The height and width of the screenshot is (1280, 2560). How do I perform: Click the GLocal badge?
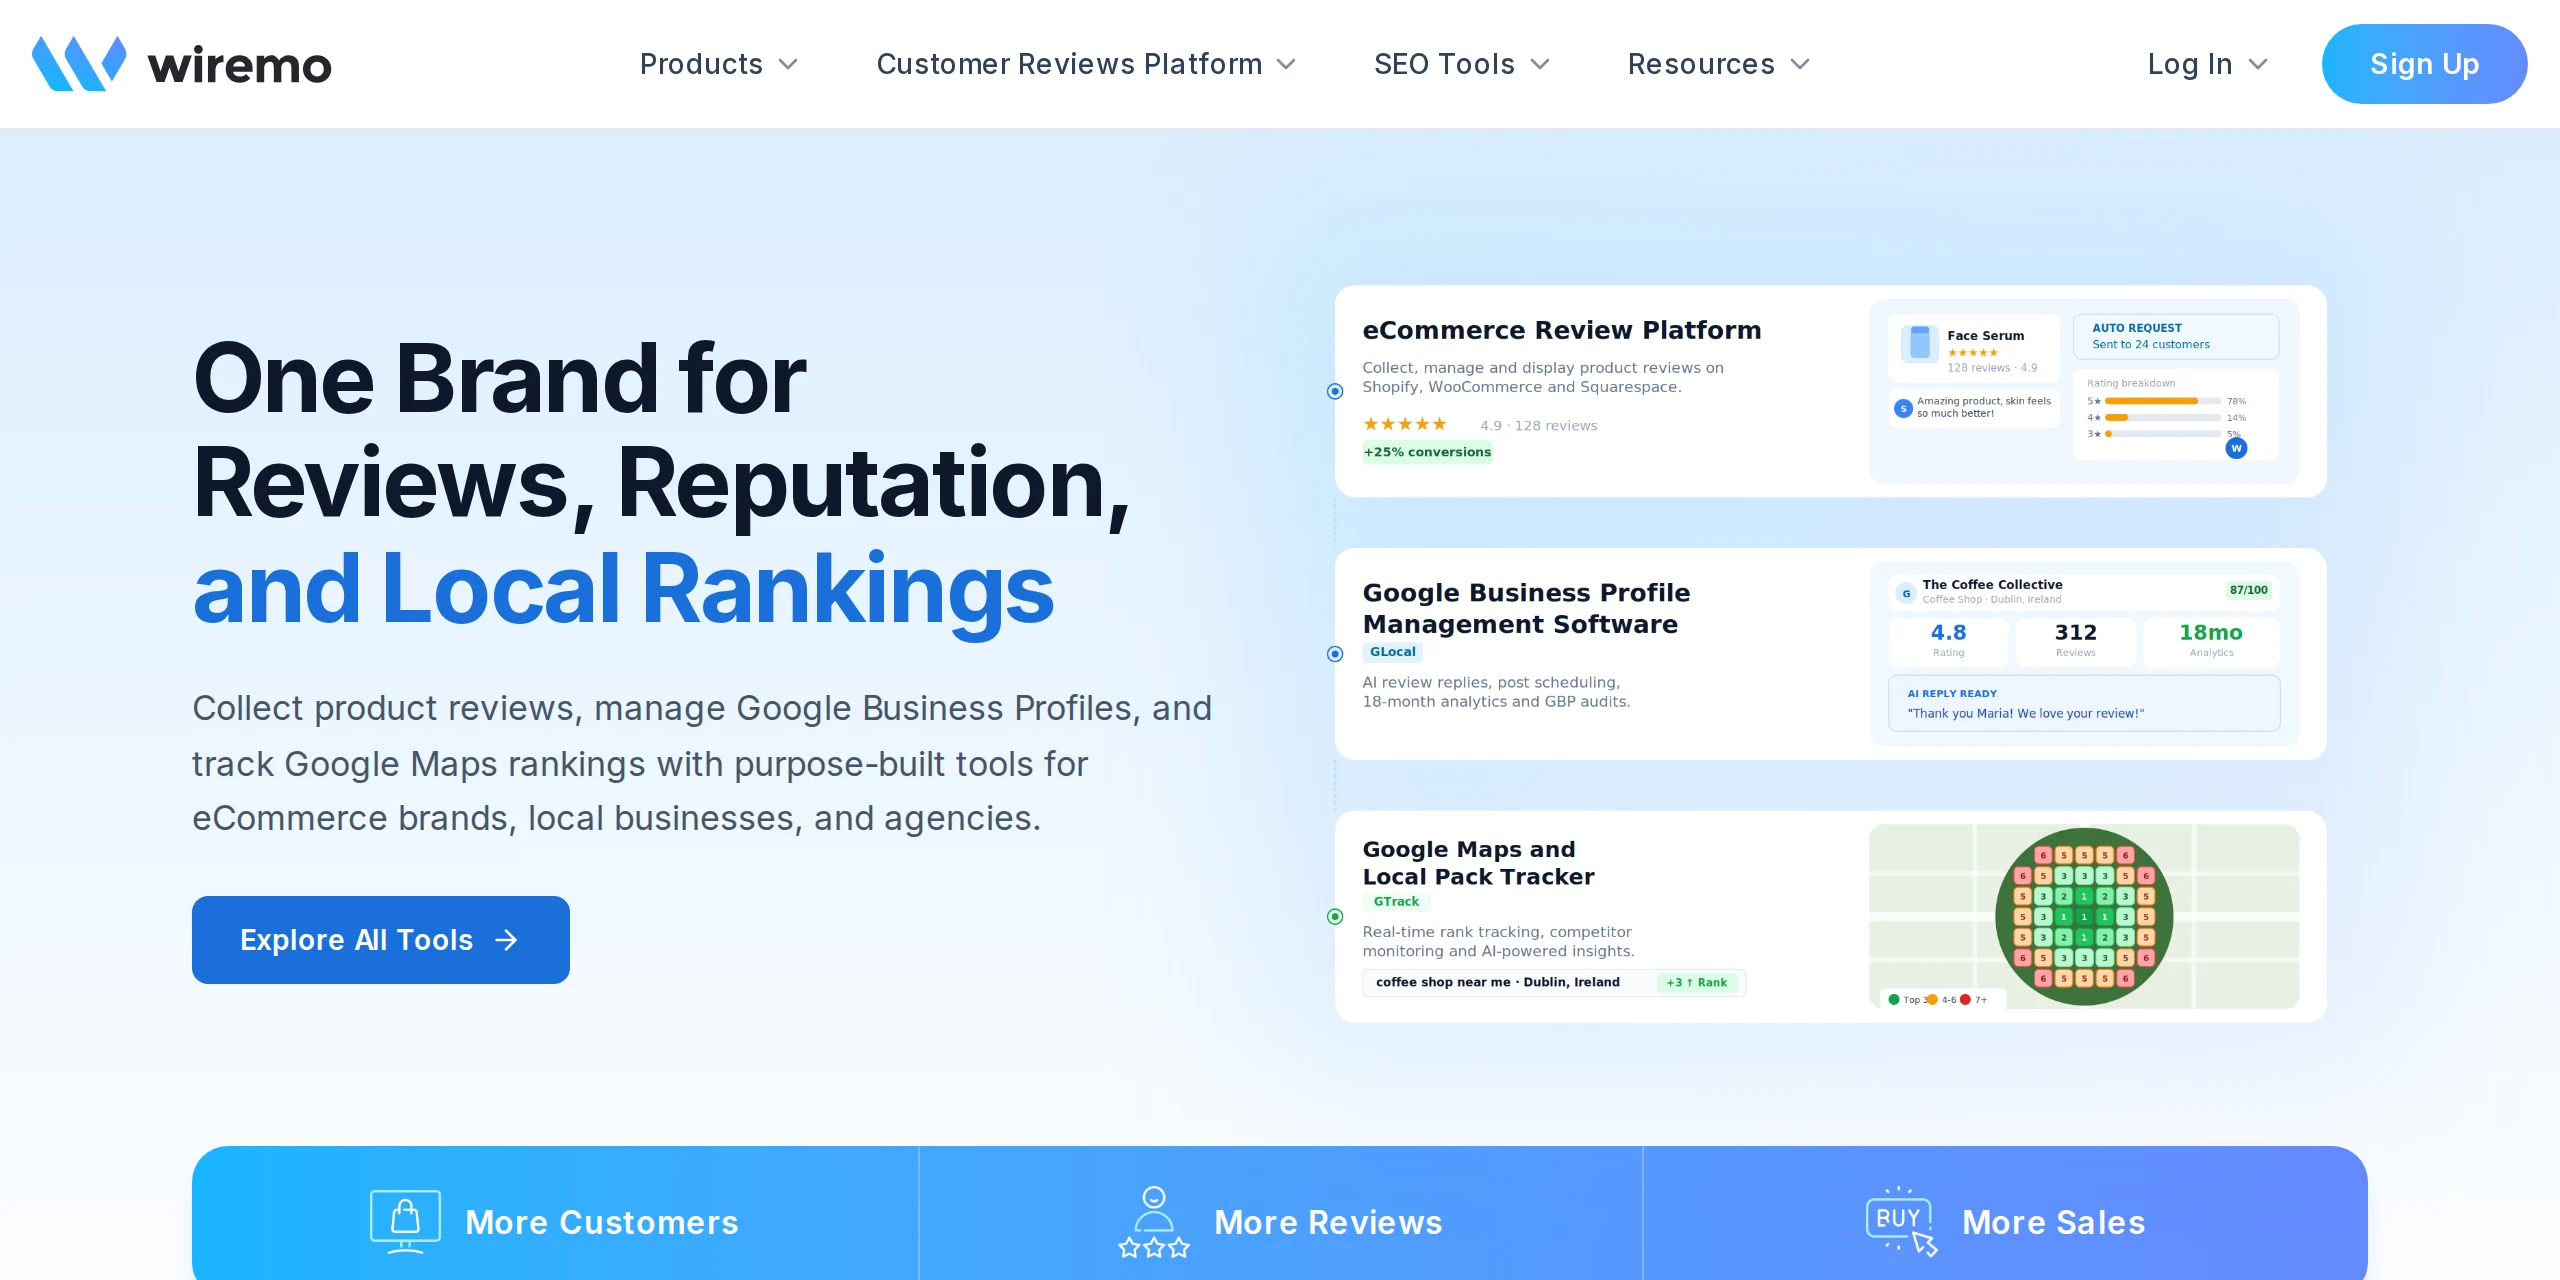pyautogui.click(x=1392, y=652)
